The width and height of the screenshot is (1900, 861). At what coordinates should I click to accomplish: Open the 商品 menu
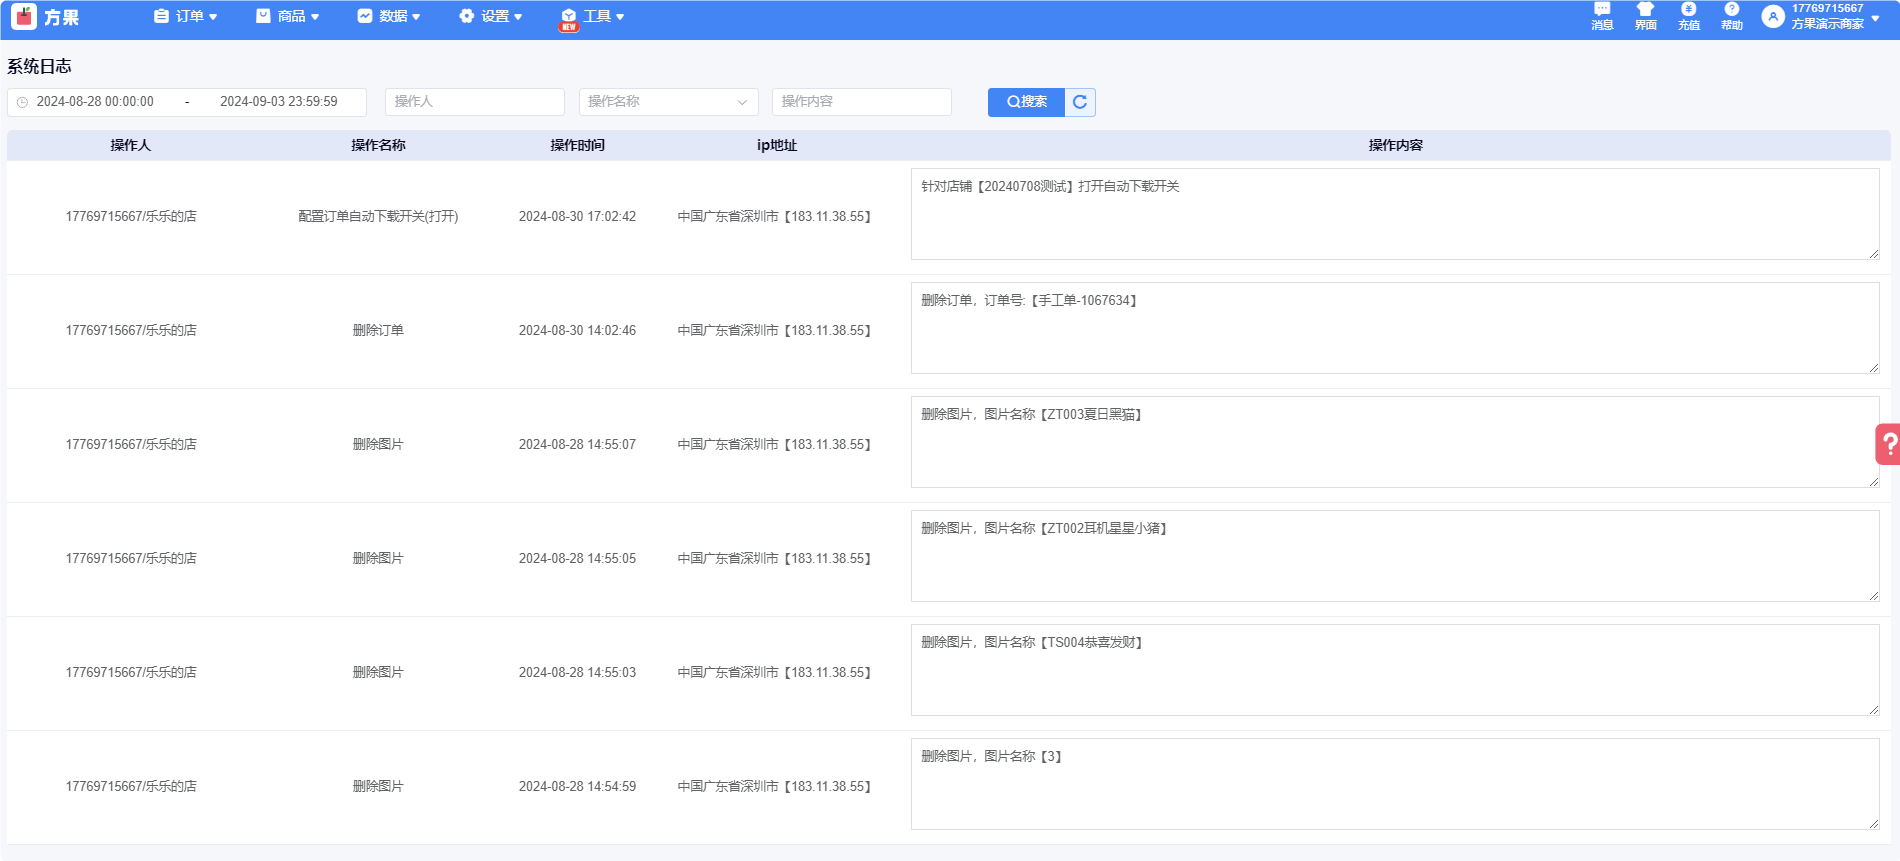(288, 17)
